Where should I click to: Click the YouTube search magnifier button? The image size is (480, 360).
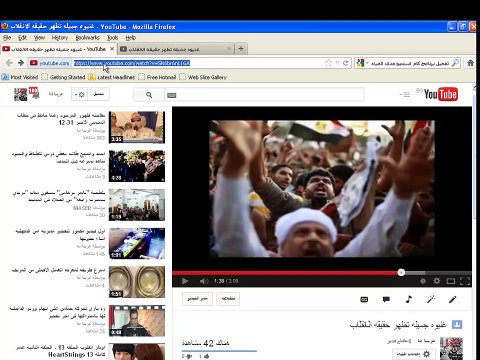point(149,95)
